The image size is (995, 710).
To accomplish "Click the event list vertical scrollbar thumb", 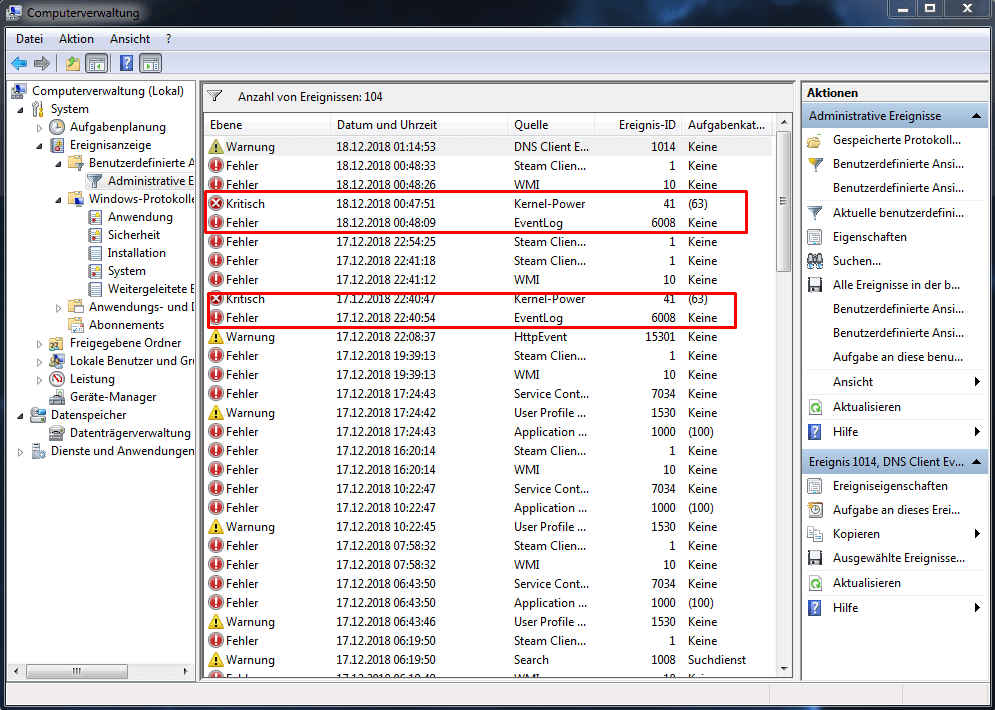I will coord(784,201).
